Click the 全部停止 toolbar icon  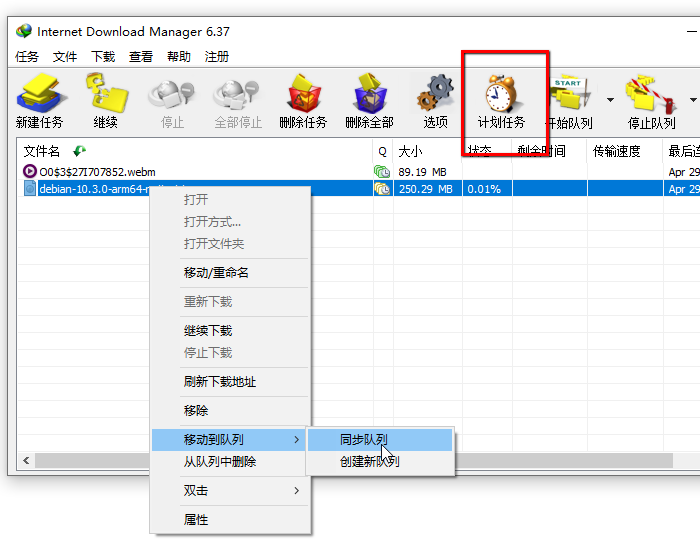[x=237, y=94]
